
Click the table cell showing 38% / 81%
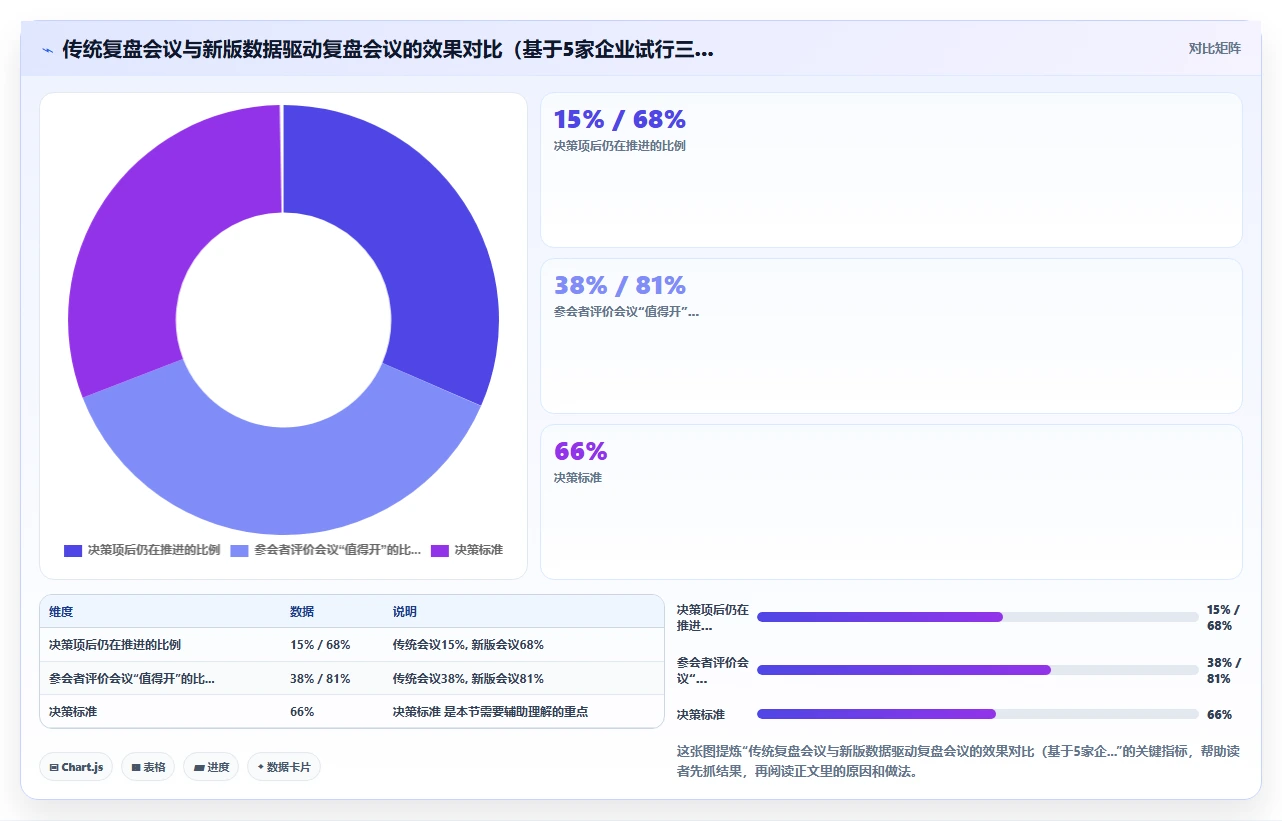(320, 678)
